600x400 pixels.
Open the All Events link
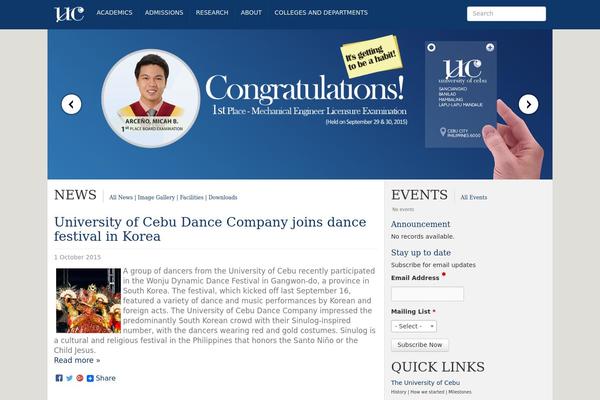coord(474,198)
